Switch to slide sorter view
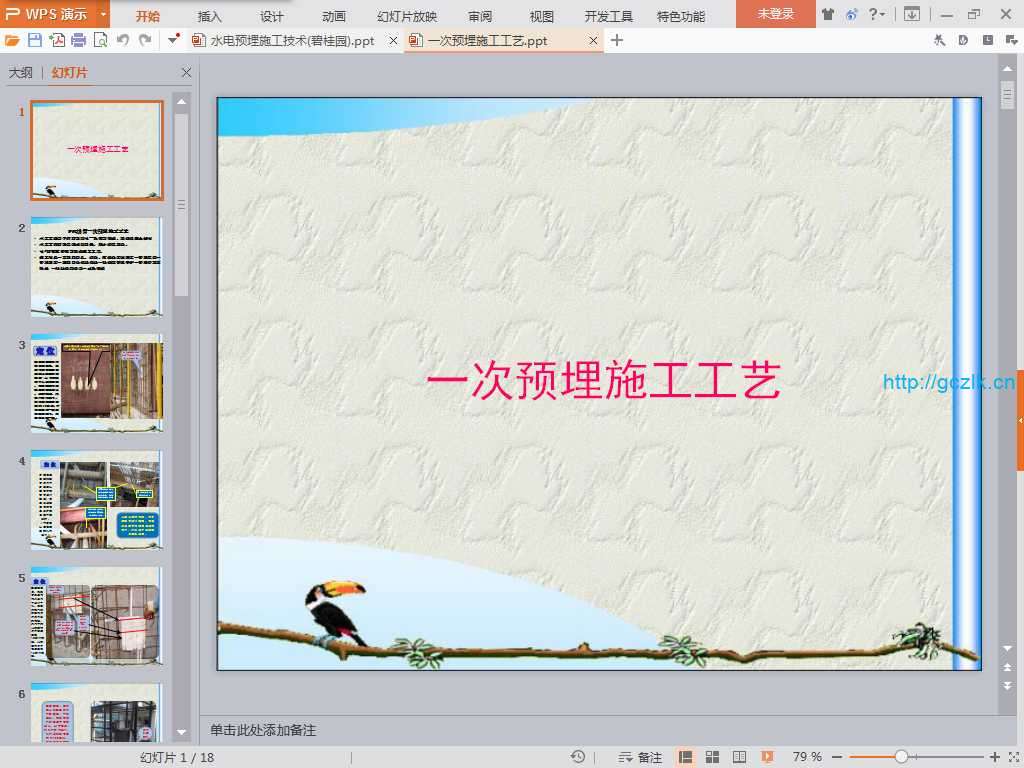Image resolution: width=1024 pixels, height=768 pixels. tap(713, 757)
